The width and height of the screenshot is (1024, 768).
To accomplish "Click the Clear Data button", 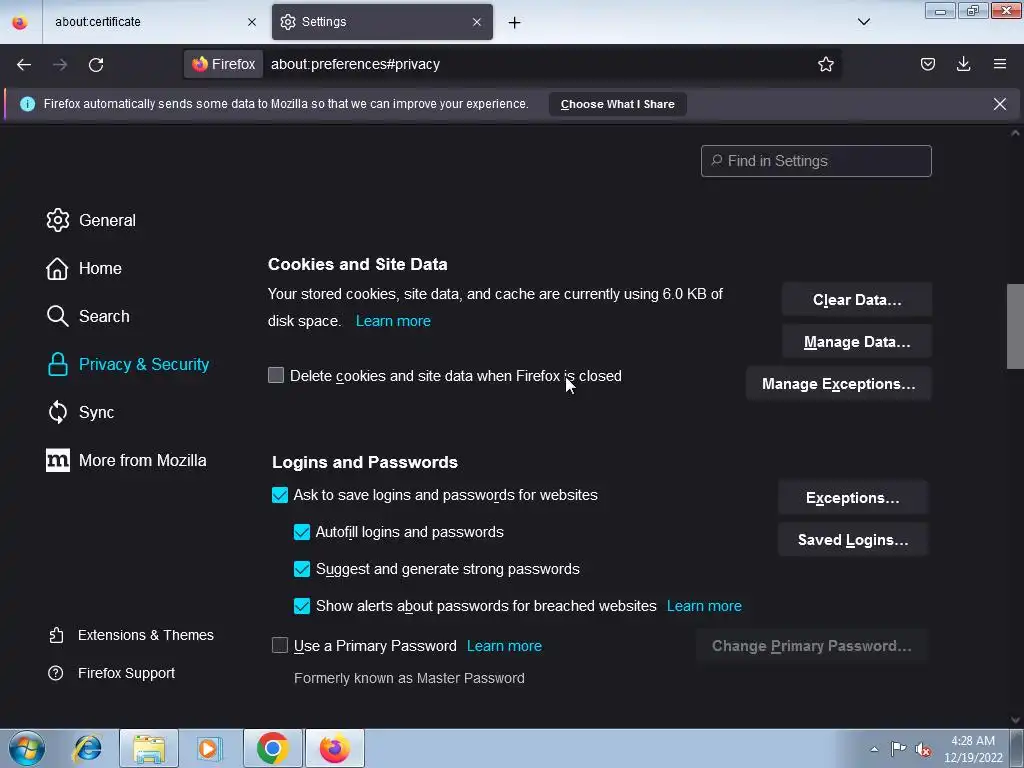I will (857, 300).
